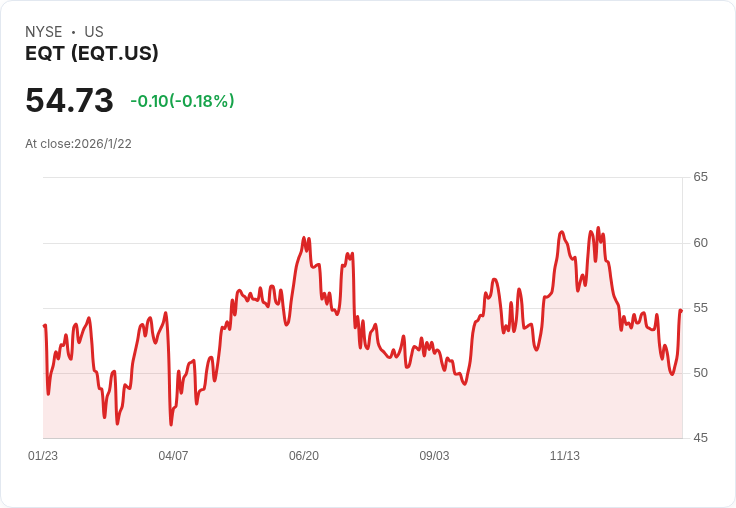
Task: Click the 04/07 date on x-axis
Action: (x=173, y=456)
